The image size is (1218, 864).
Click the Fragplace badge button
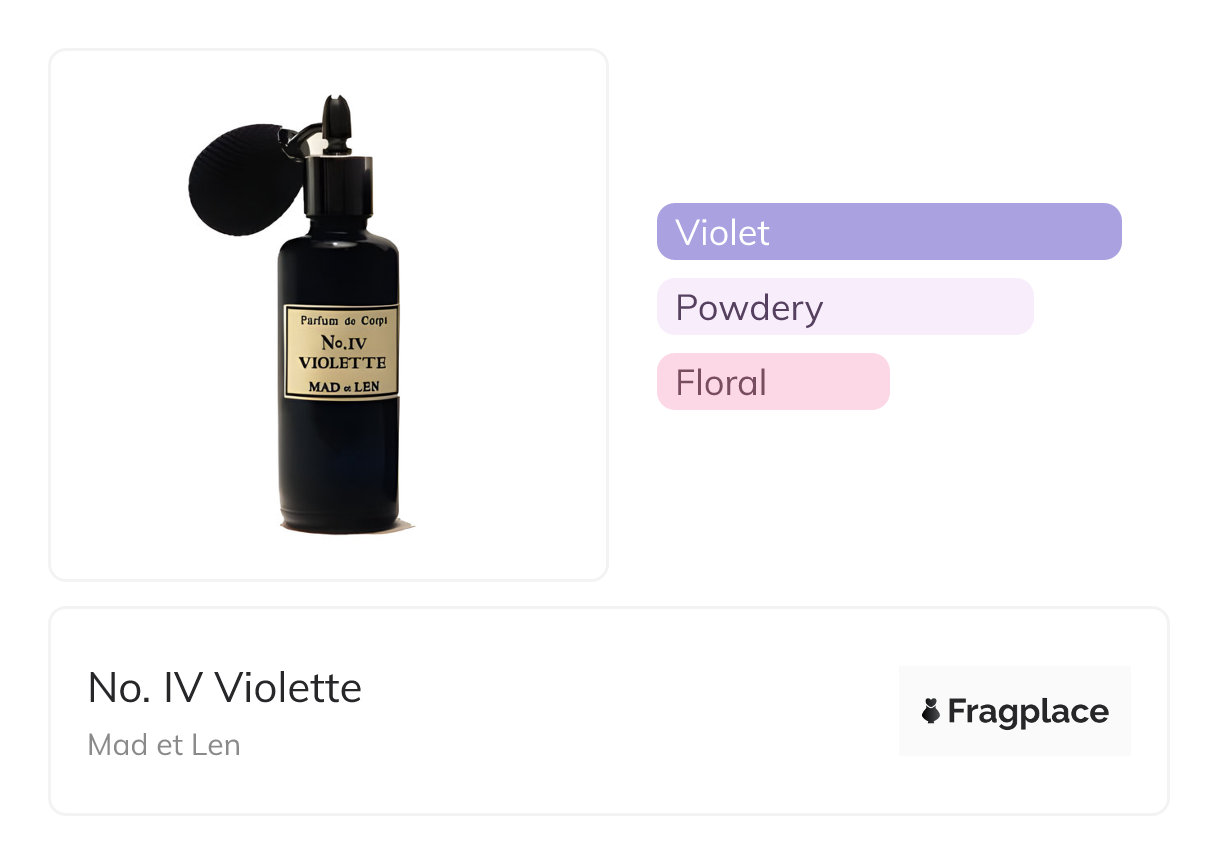(x=1014, y=711)
